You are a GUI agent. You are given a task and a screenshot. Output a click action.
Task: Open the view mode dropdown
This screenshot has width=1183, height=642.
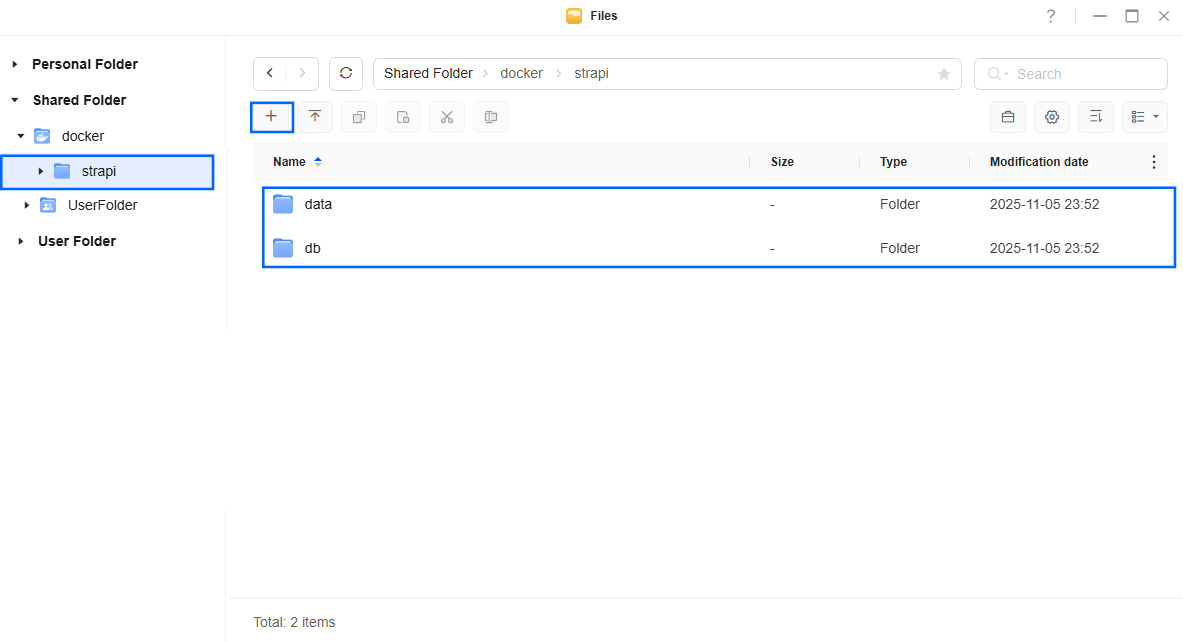pos(1145,117)
